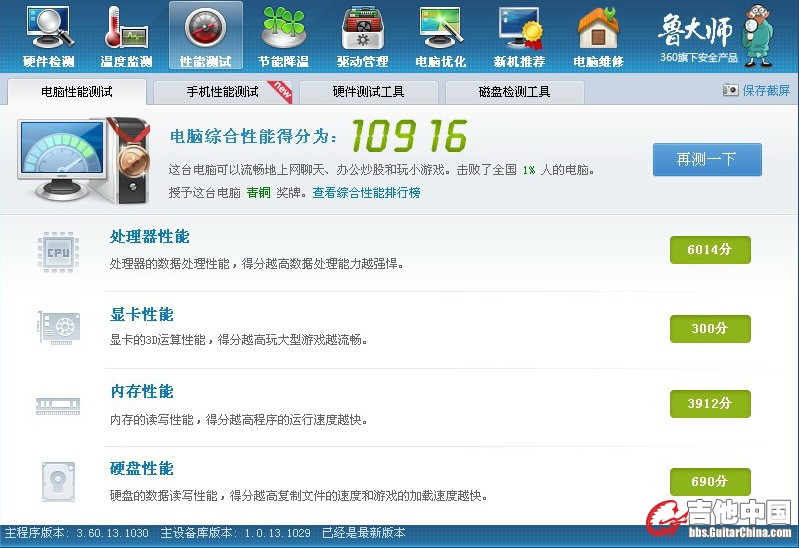Open the 查看综合性能排行榜 ranking link
This screenshot has height=548, width=799.
click(x=366, y=193)
